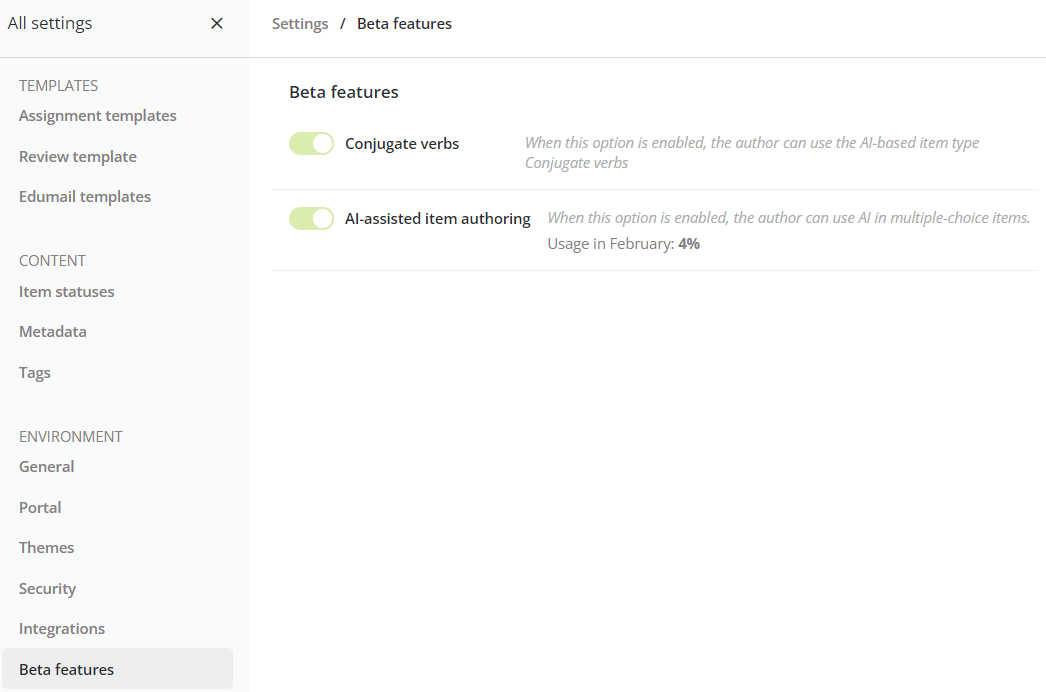Screen dimensions: 1046x692
Task: Open Item statuses settings
Action: coord(66,291)
